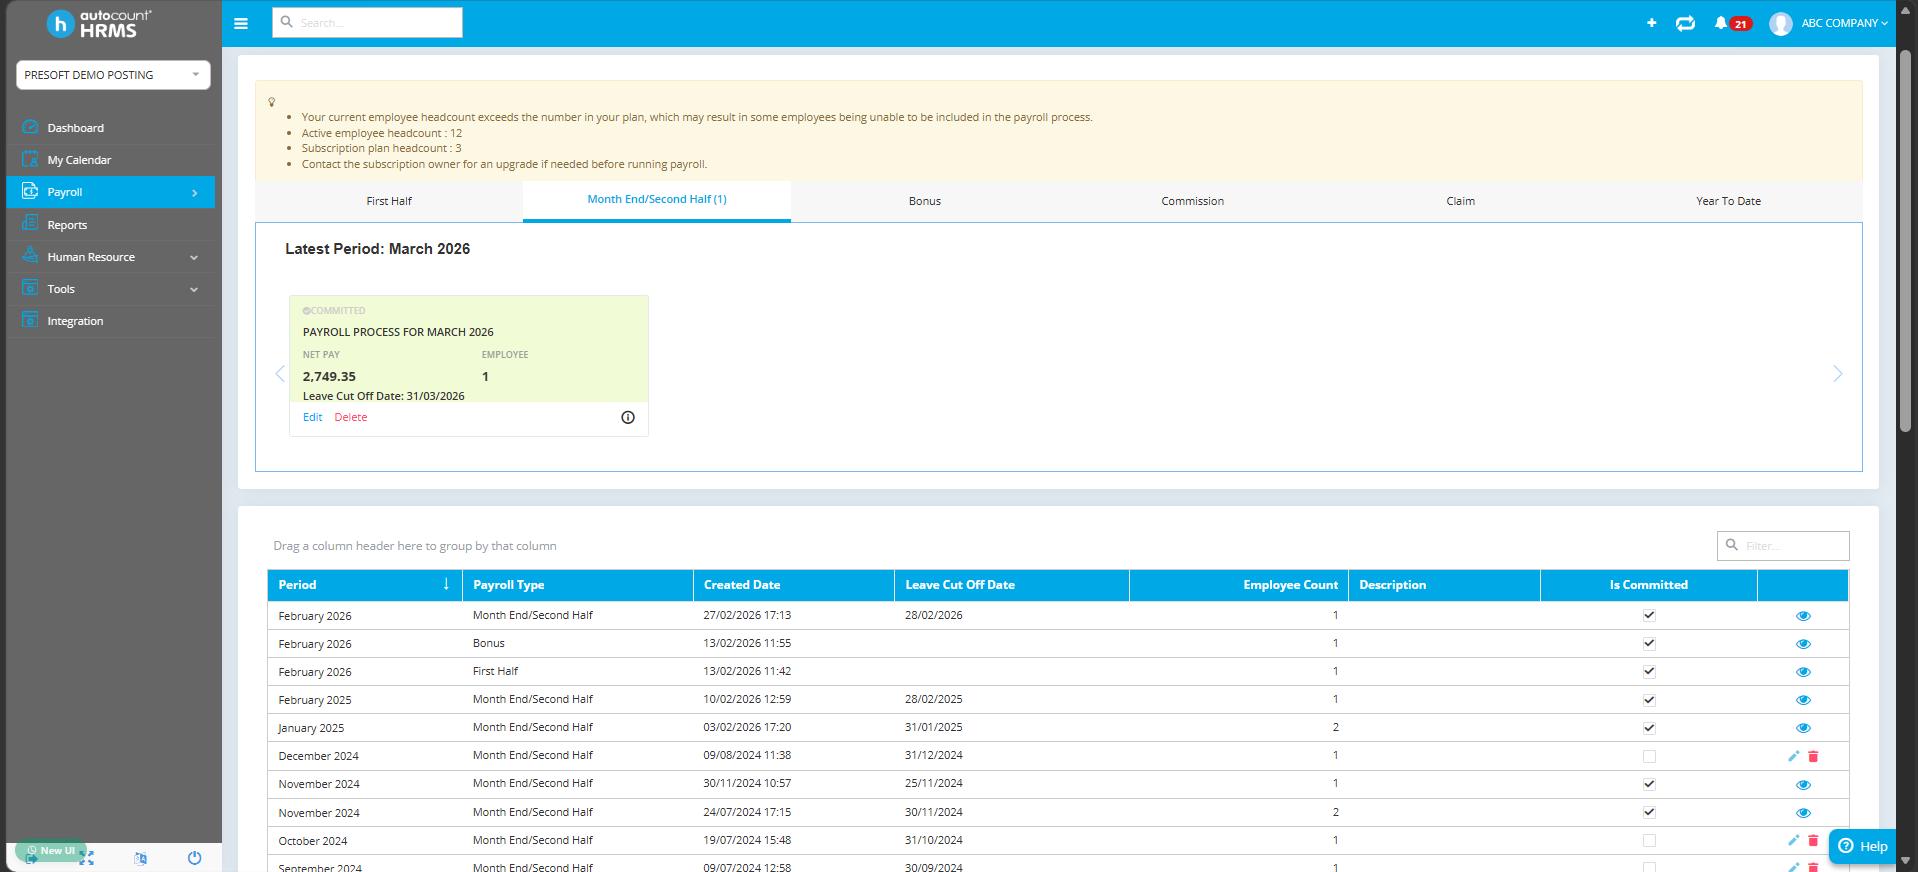
Task: Sort by Employee Count column header
Action: point(1239,585)
